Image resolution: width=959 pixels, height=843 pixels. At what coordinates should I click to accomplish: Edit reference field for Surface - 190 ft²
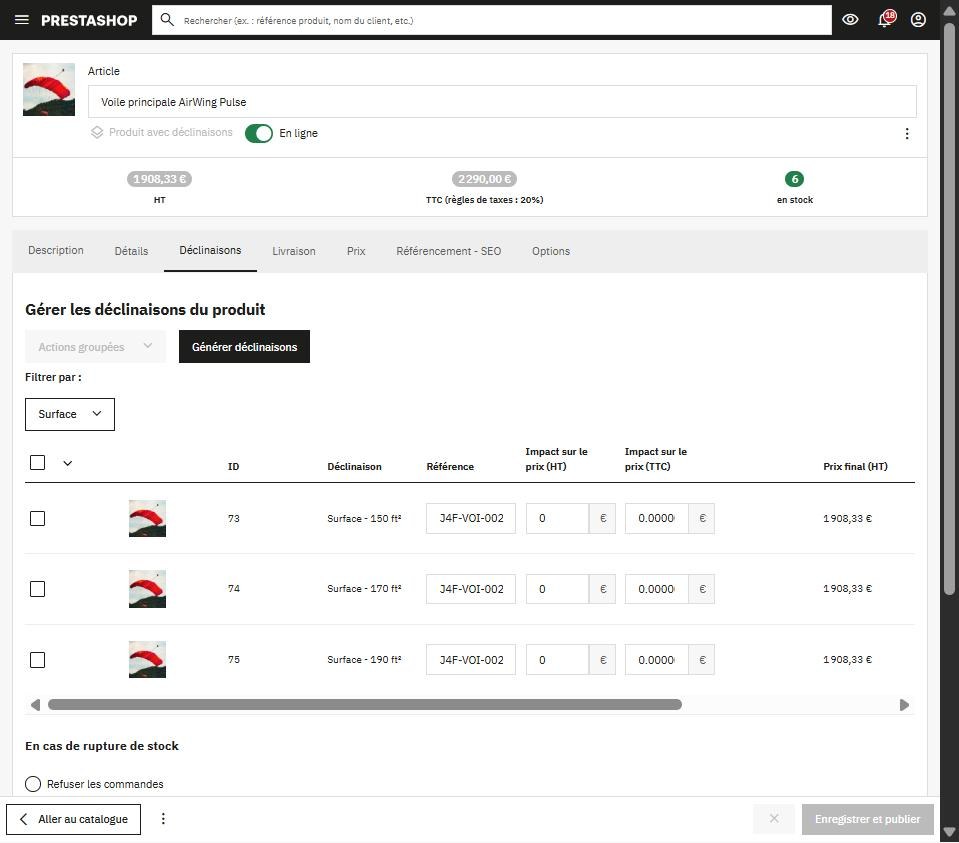(x=471, y=660)
